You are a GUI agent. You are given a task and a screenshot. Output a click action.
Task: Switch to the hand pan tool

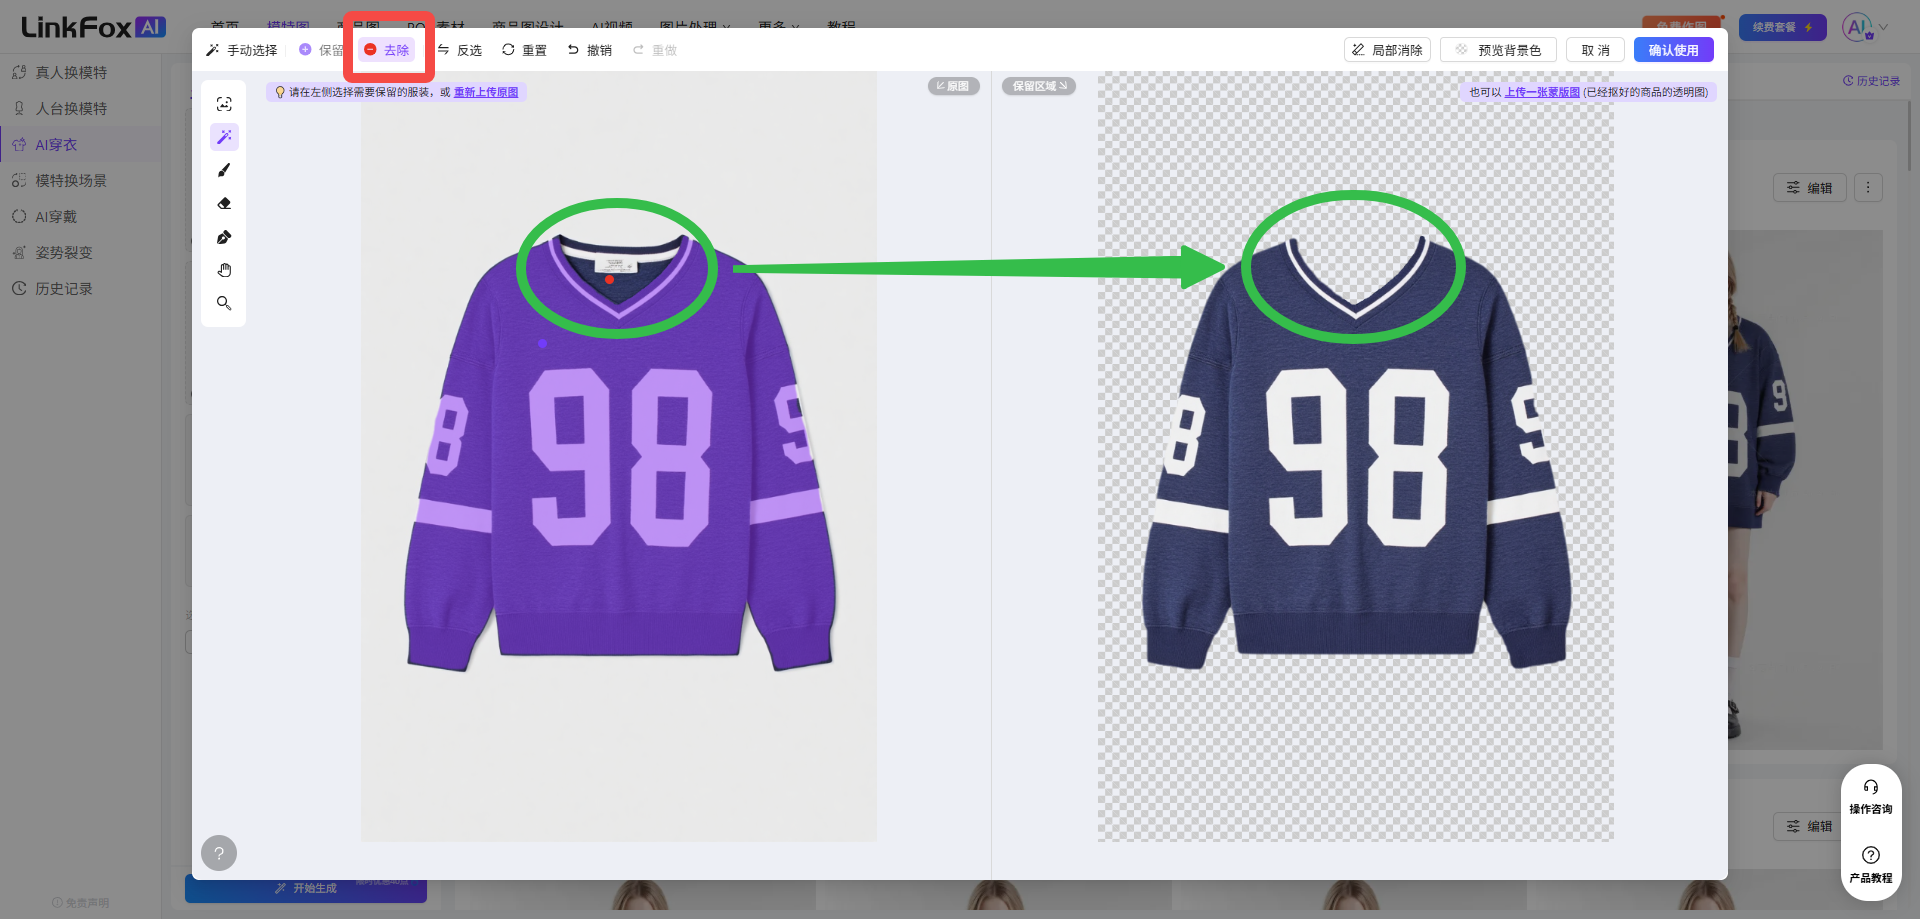point(224,270)
